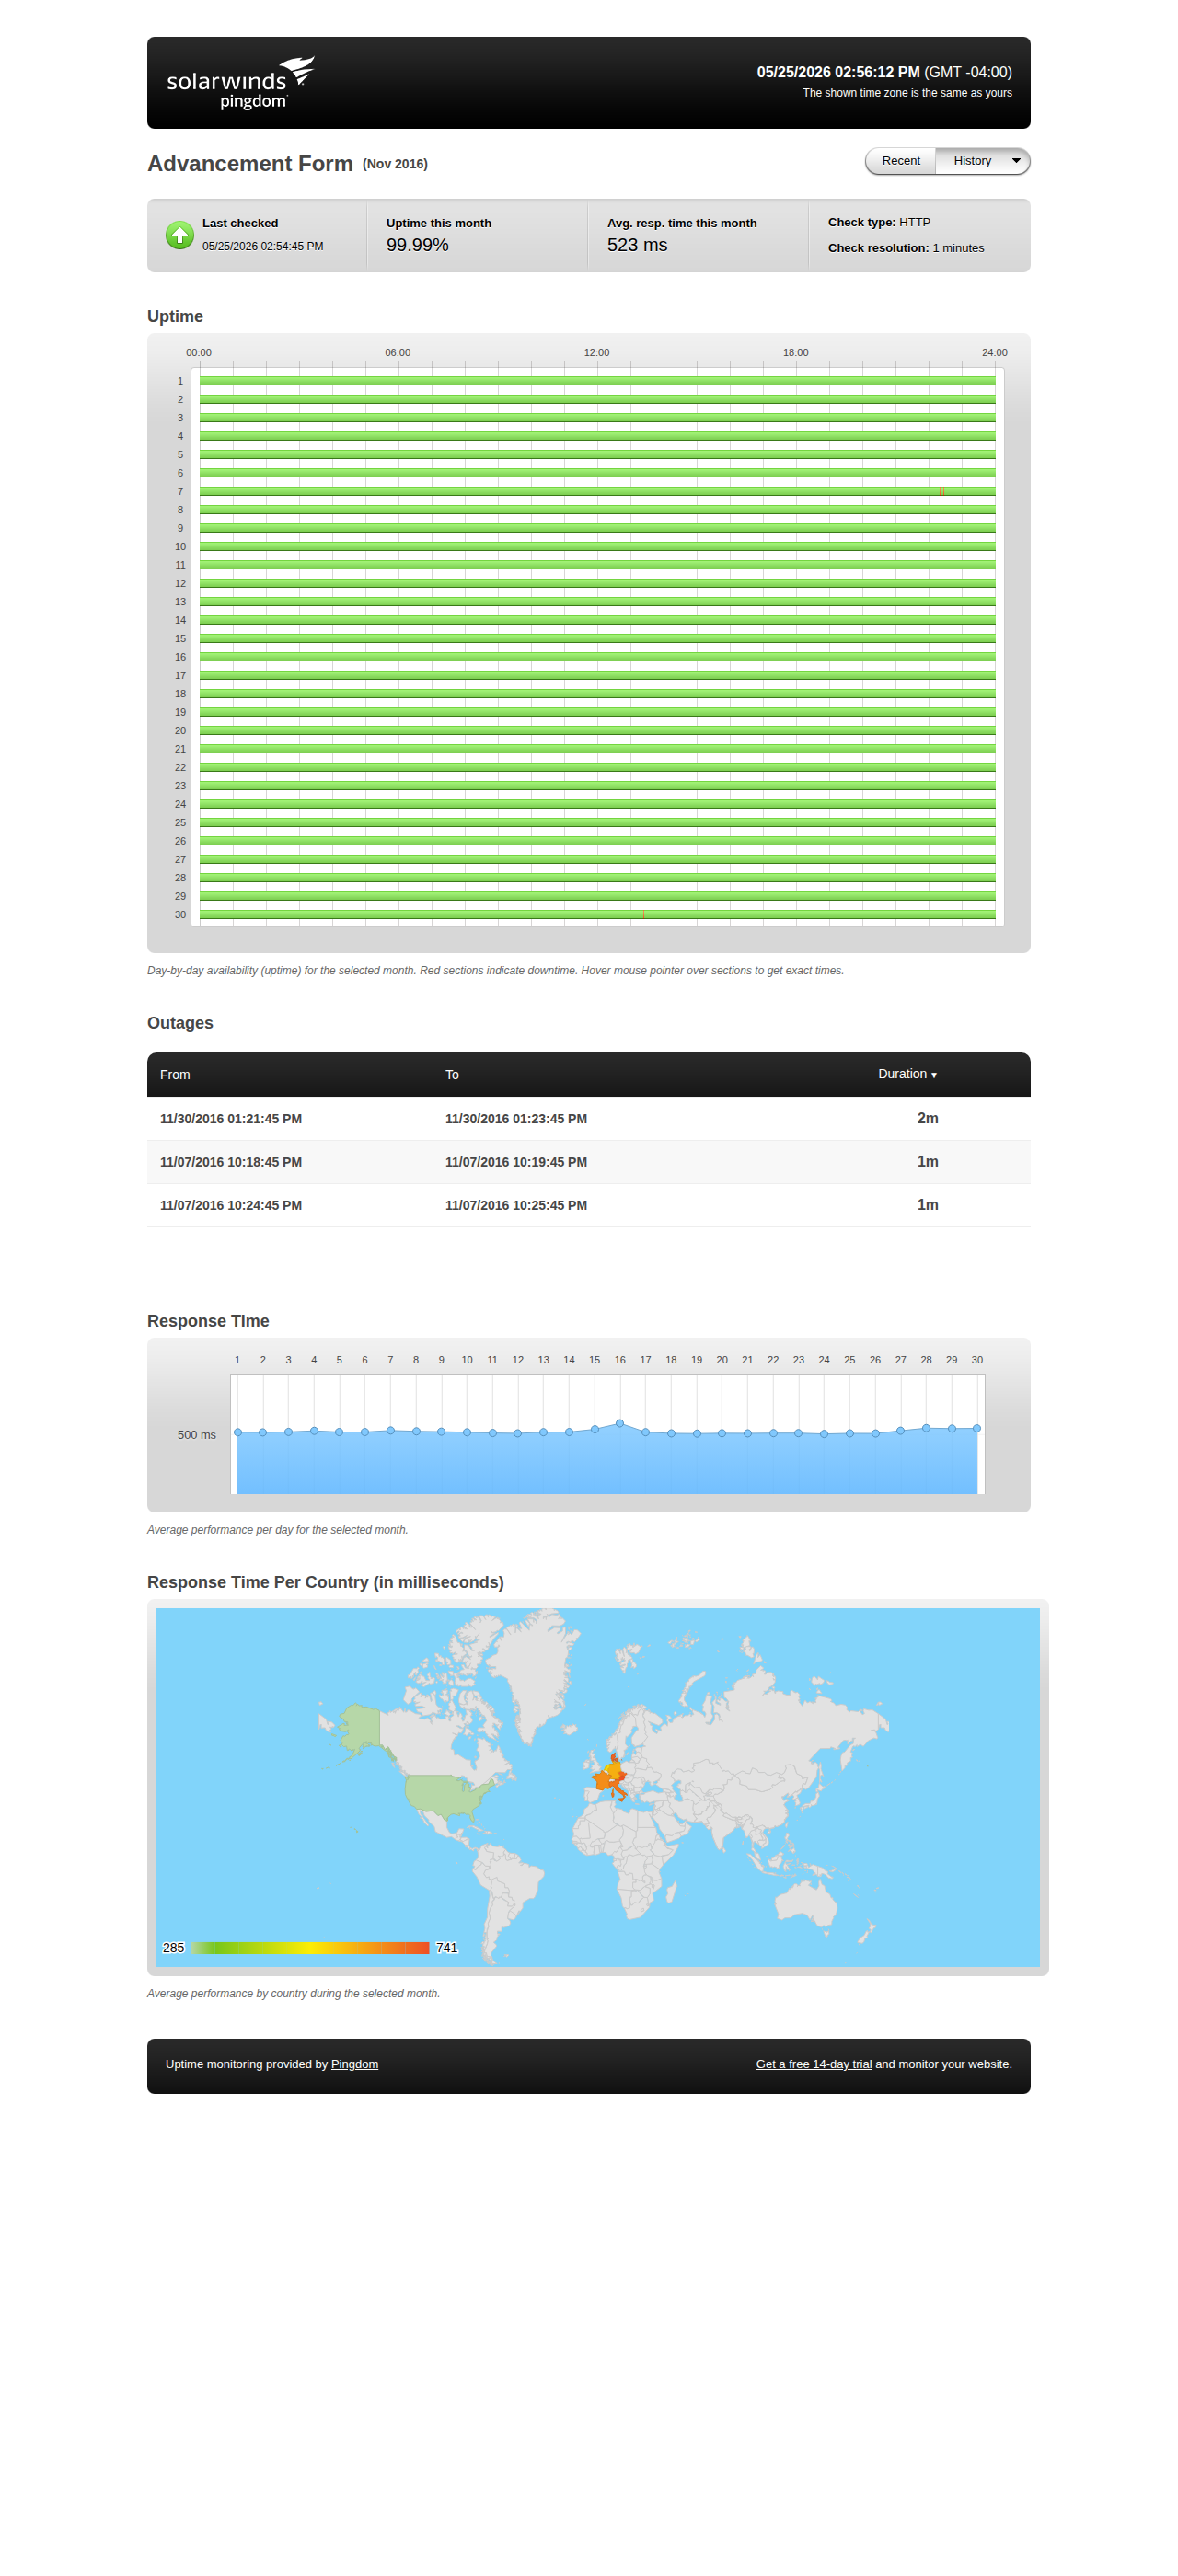Click the 05/25/2026 02:56:12 PM header timestamp
The width and height of the screenshot is (1178, 2576).
(837, 72)
